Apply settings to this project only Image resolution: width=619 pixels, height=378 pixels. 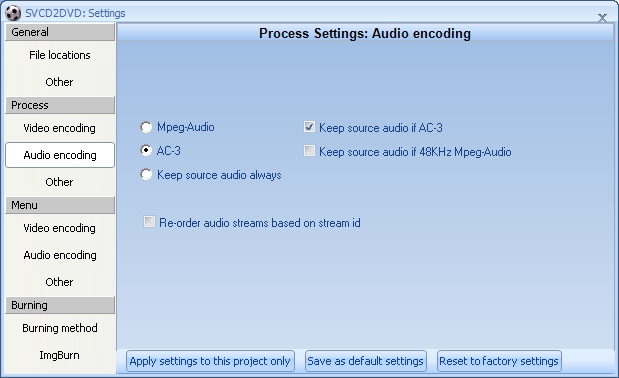point(210,361)
